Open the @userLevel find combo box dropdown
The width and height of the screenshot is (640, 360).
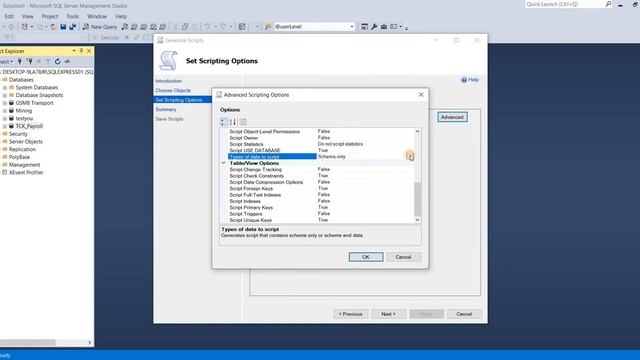(351, 27)
